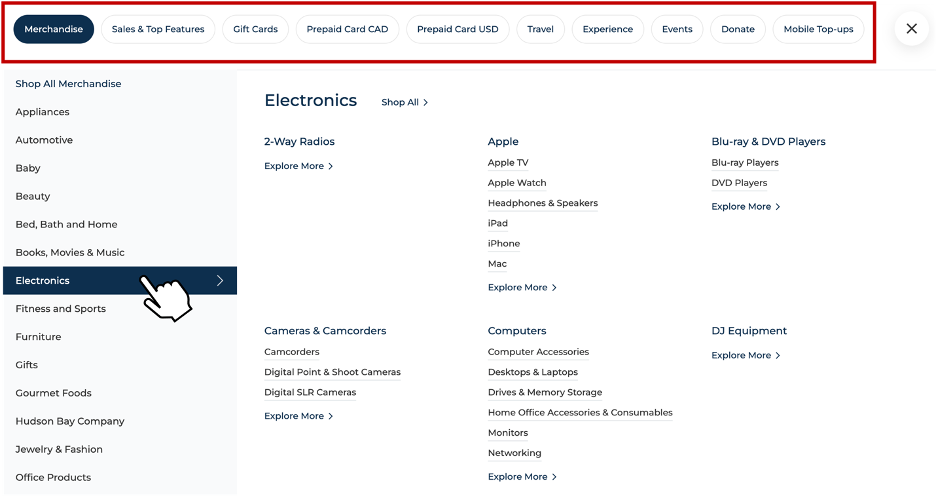The width and height of the screenshot is (936, 496).
Task: Open Shop All Merchandise in sidebar
Action: [x=68, y=84]
